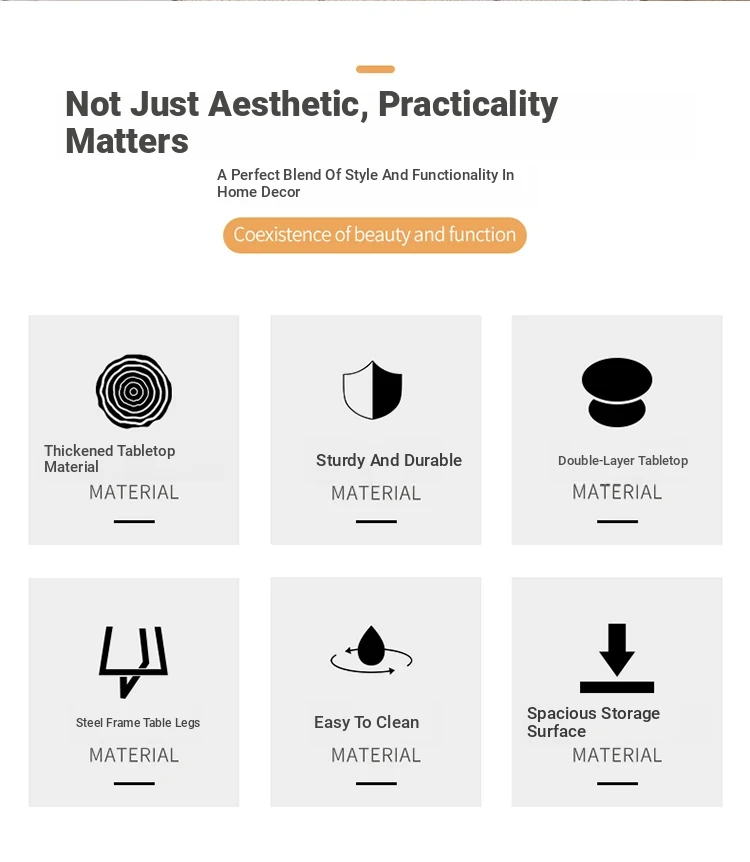Click the 'Double-Layer Tabletop' caption
The width and height of the screenshot is (750, 862).
pyautogui.click(x=623, y=461)
